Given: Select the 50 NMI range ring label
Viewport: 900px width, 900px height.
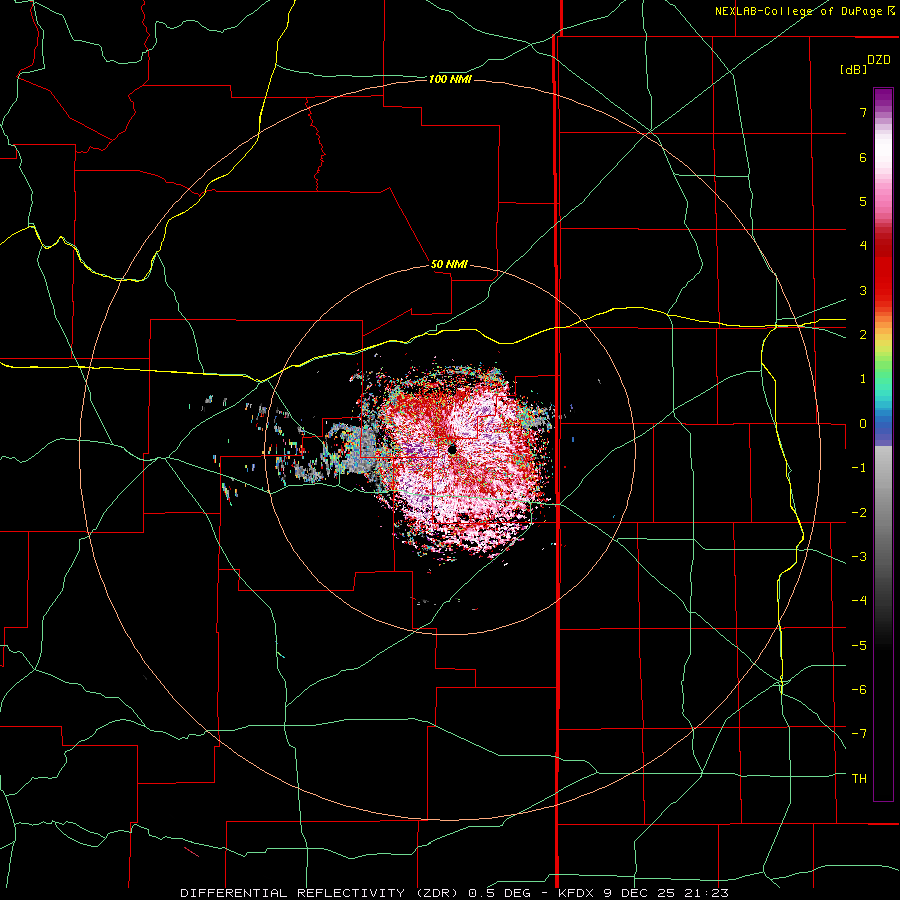Looking at the screenshot, I should pos(449,265).
